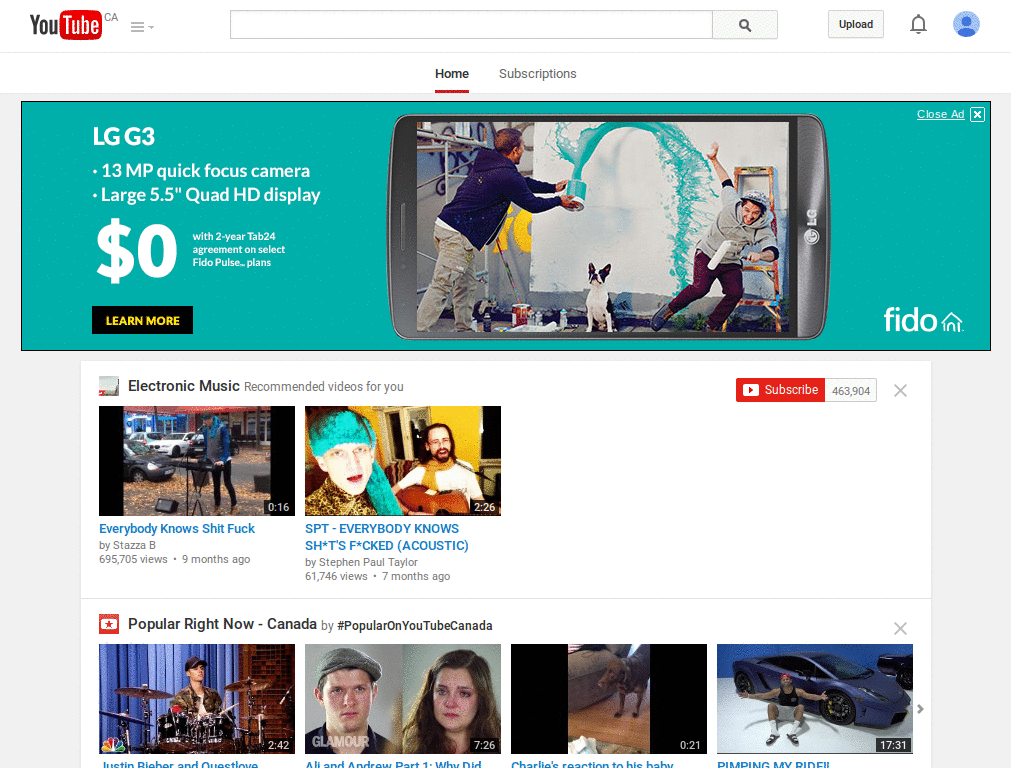Open 'Popular Right Now - Canada' heading
Screen dimensions: 1024x768
pos(222,624)
